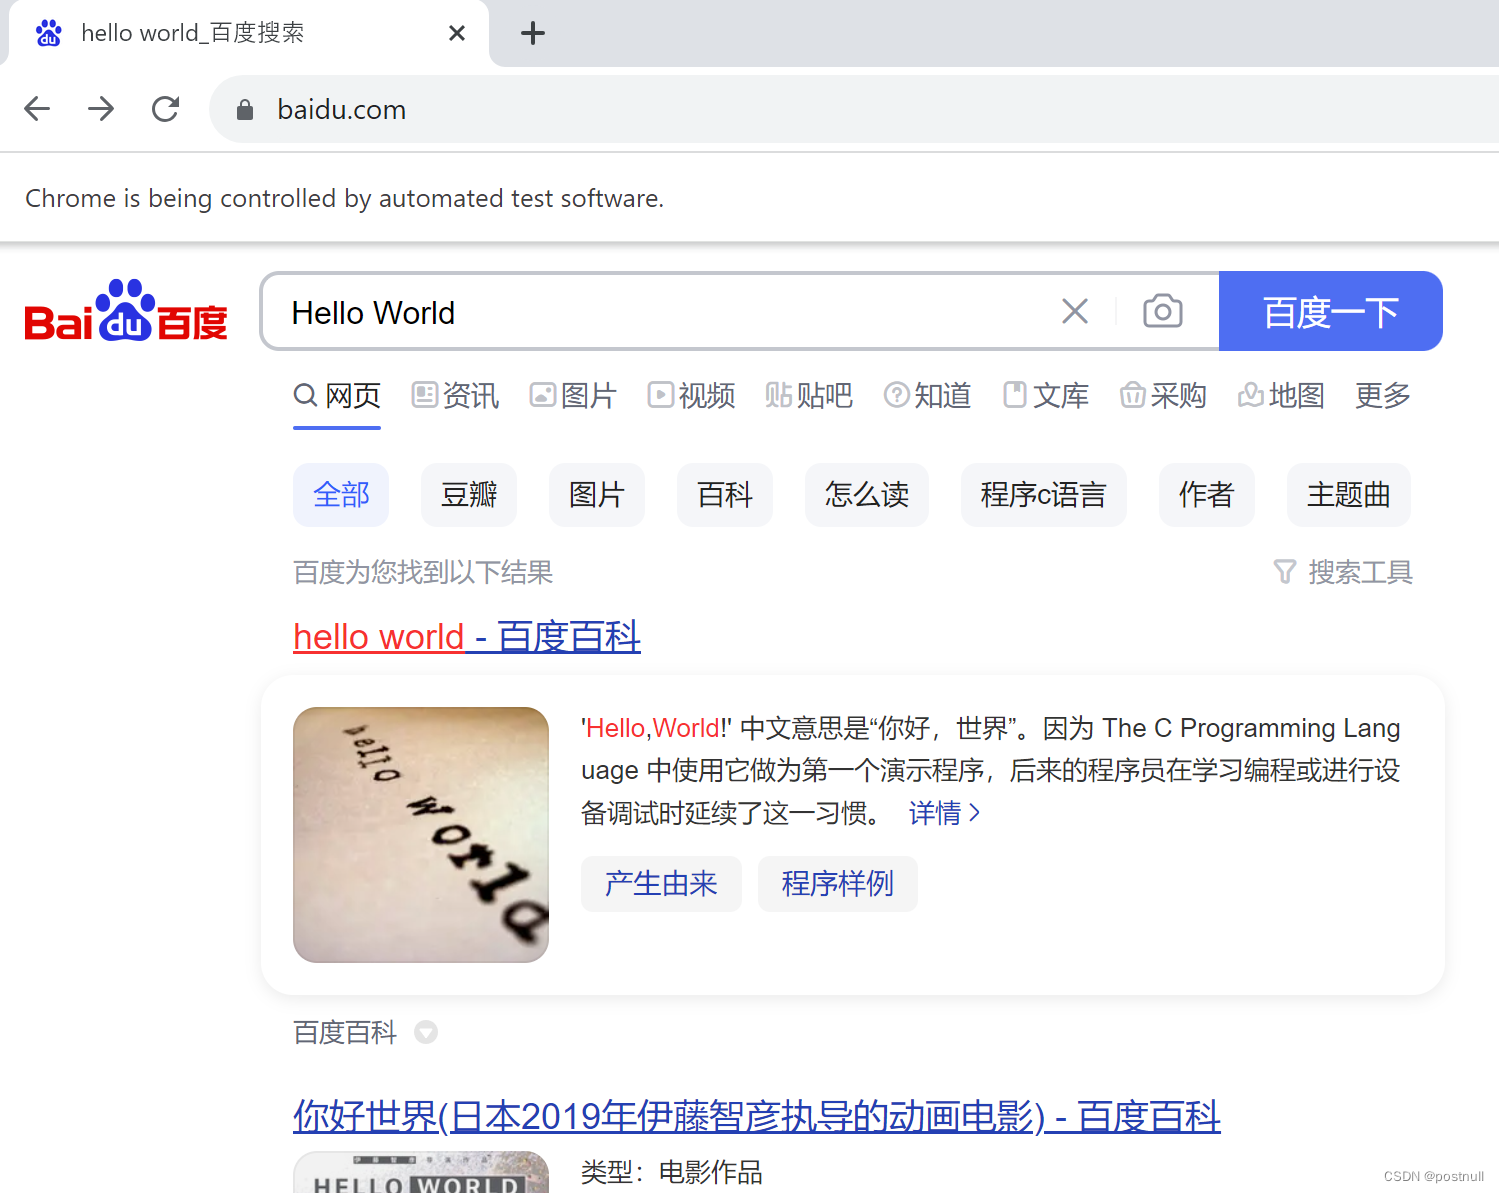The width and height of the screenshot is (1499, 1193).
Task: Switch to the 资讯 tab
Action: point(455,396)
